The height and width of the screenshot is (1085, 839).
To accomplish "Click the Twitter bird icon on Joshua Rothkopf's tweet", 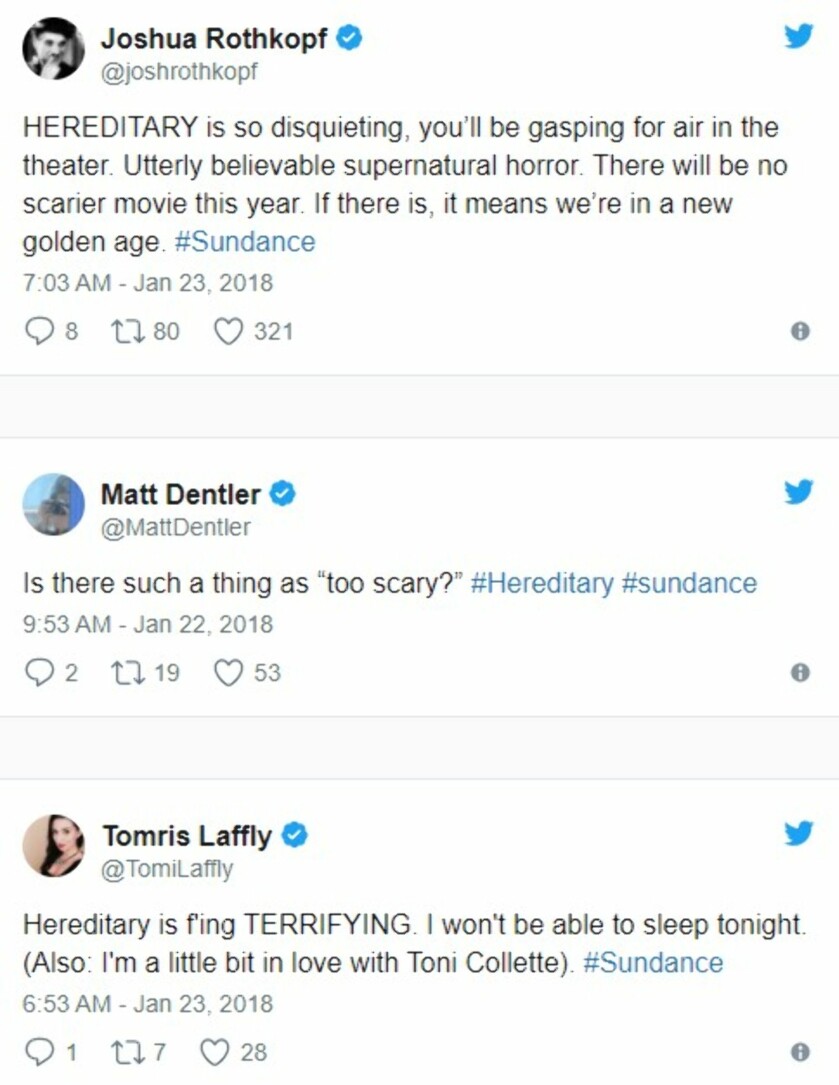I will click(798, 36).
